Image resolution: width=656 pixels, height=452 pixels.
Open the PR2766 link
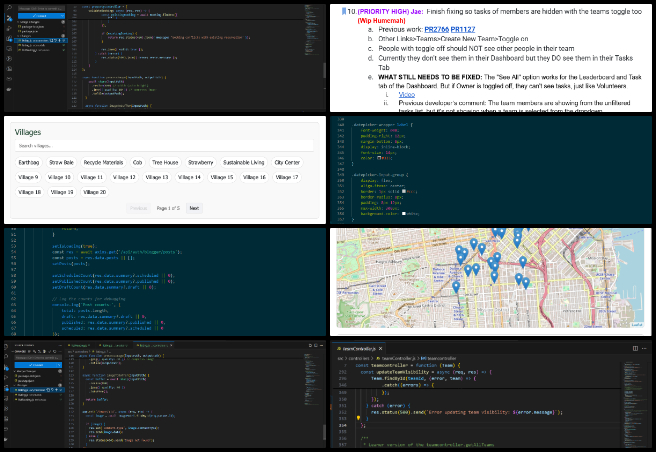436,29
